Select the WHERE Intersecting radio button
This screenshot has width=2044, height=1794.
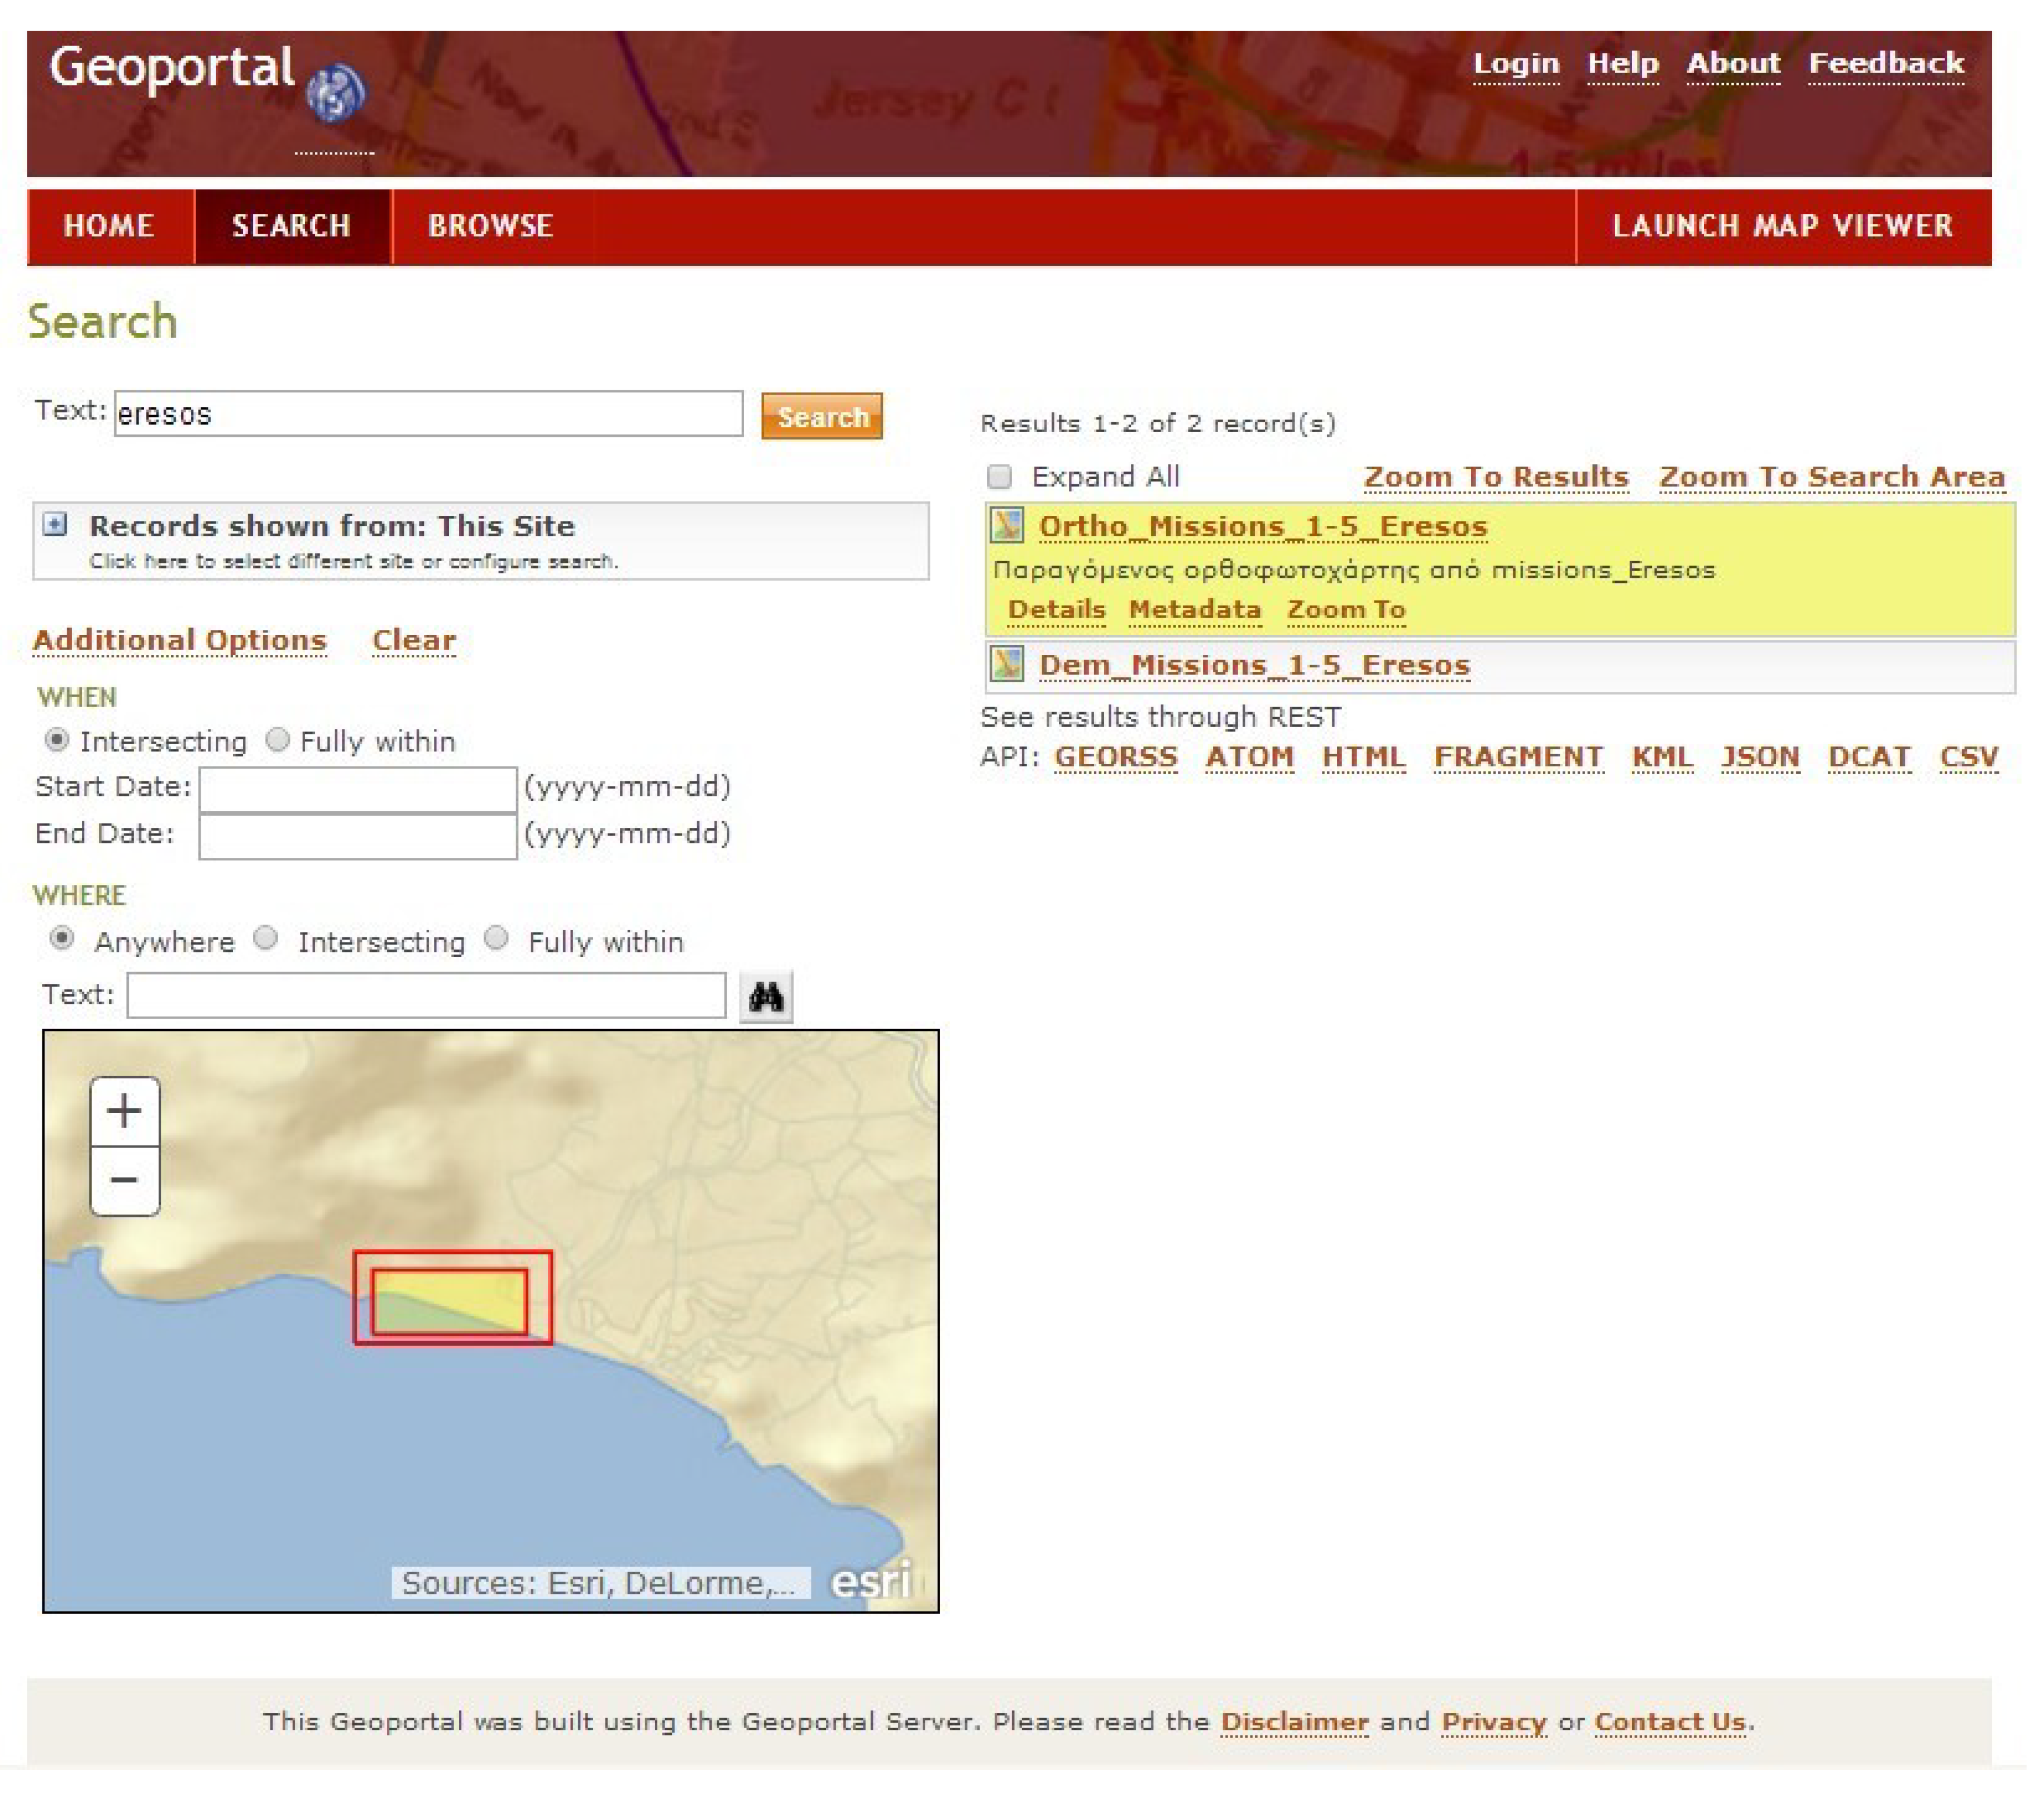pyautogui.click(x=265, y=939)
